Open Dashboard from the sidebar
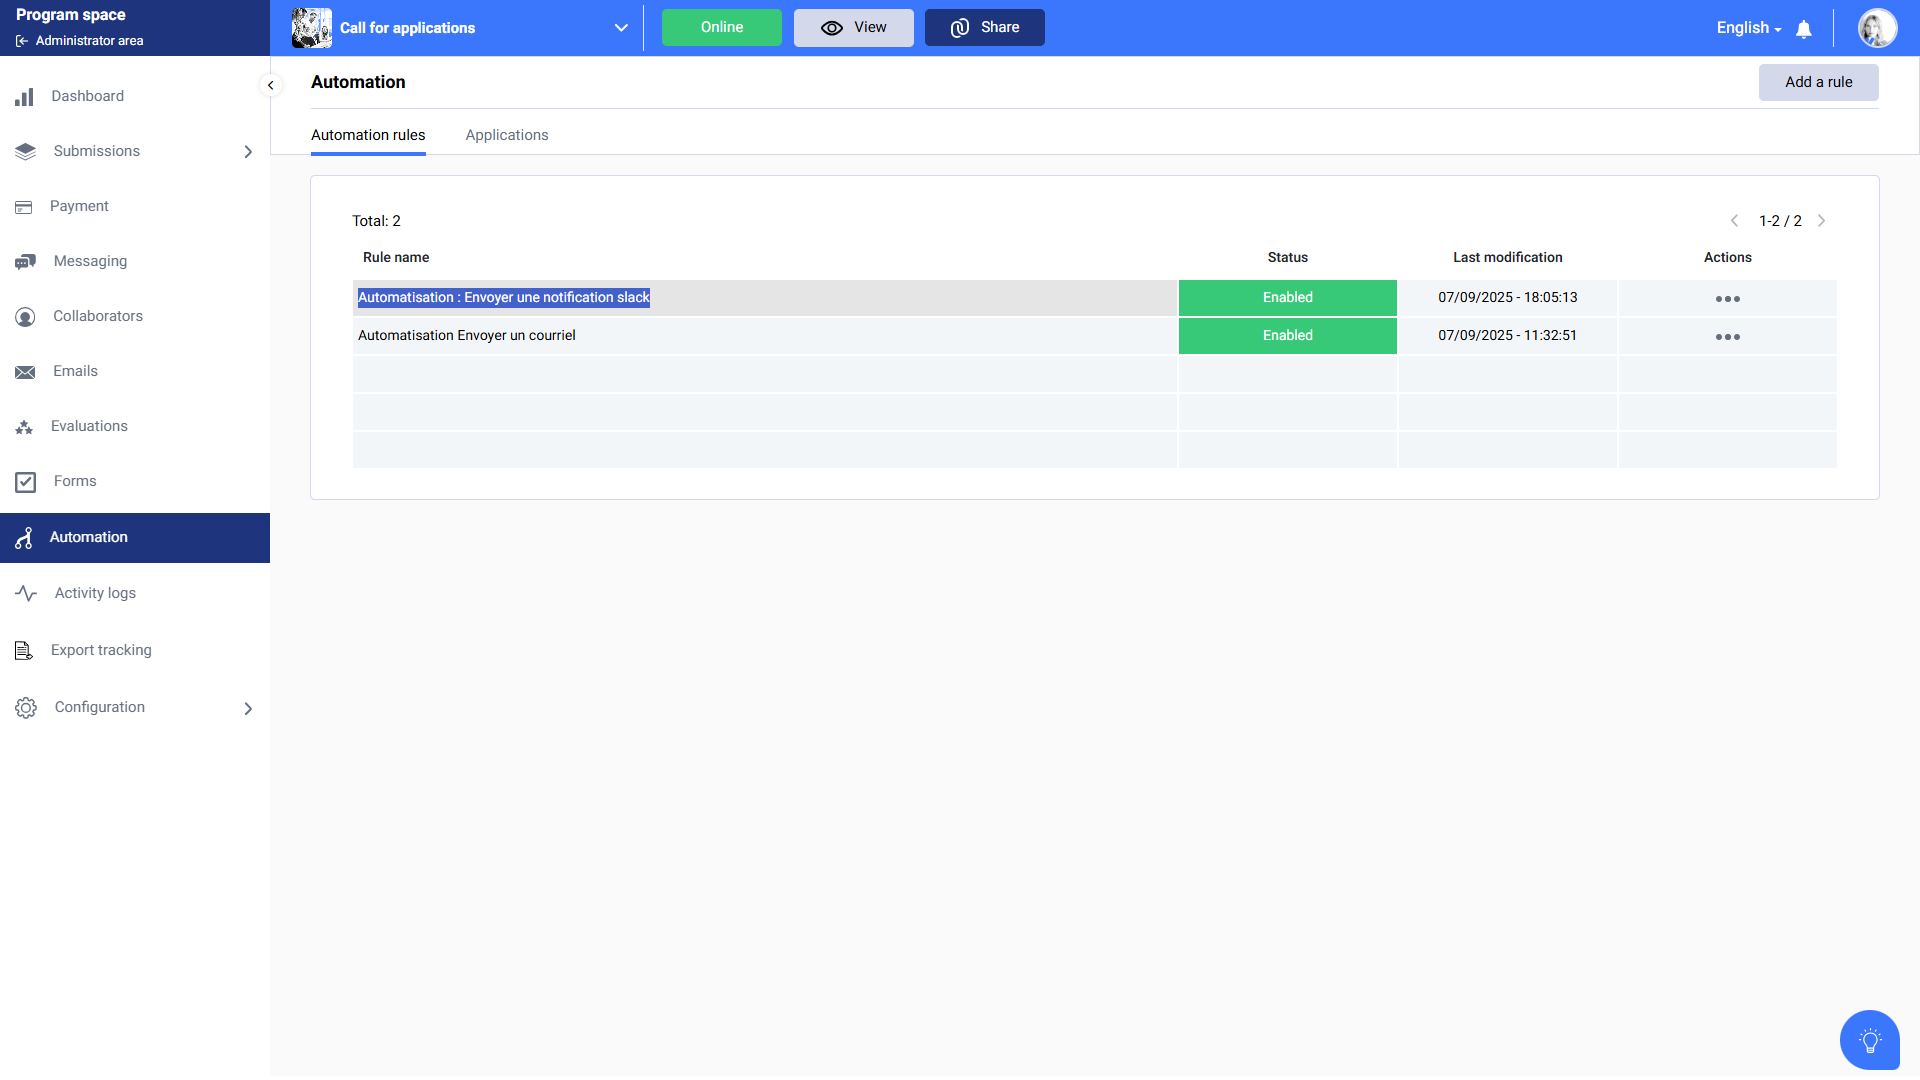Screen dimensions: 1920x1080 [x=88, y=96]
